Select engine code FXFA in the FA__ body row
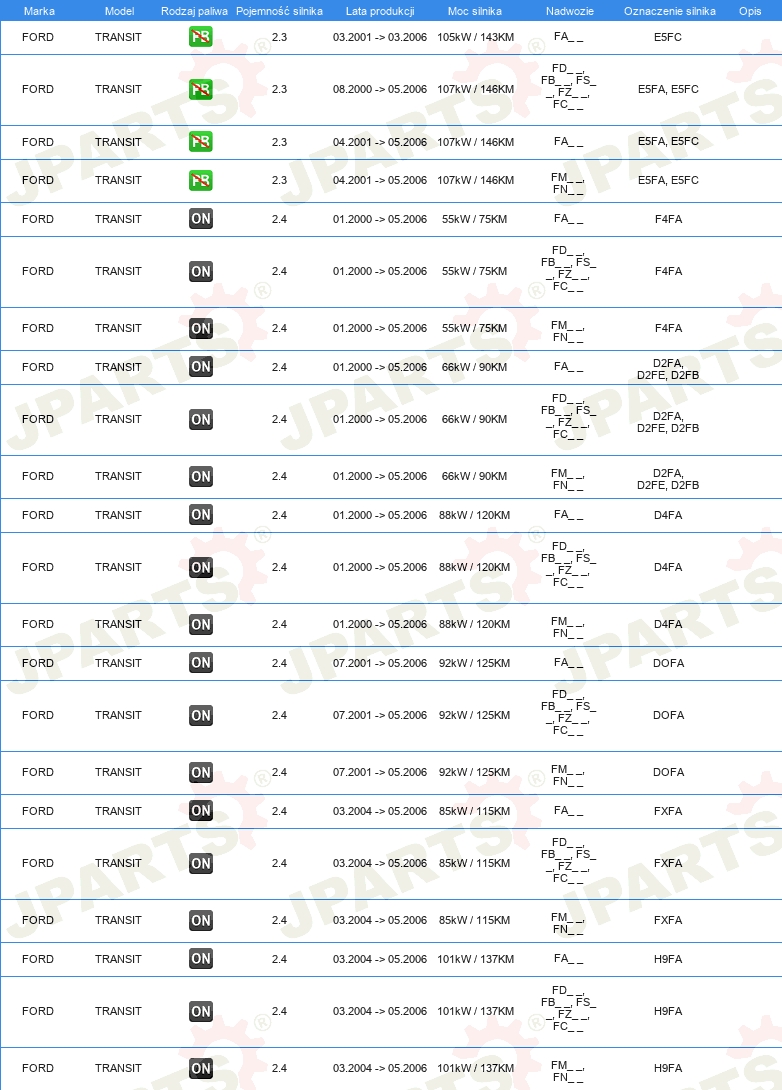 pos(668,811)
